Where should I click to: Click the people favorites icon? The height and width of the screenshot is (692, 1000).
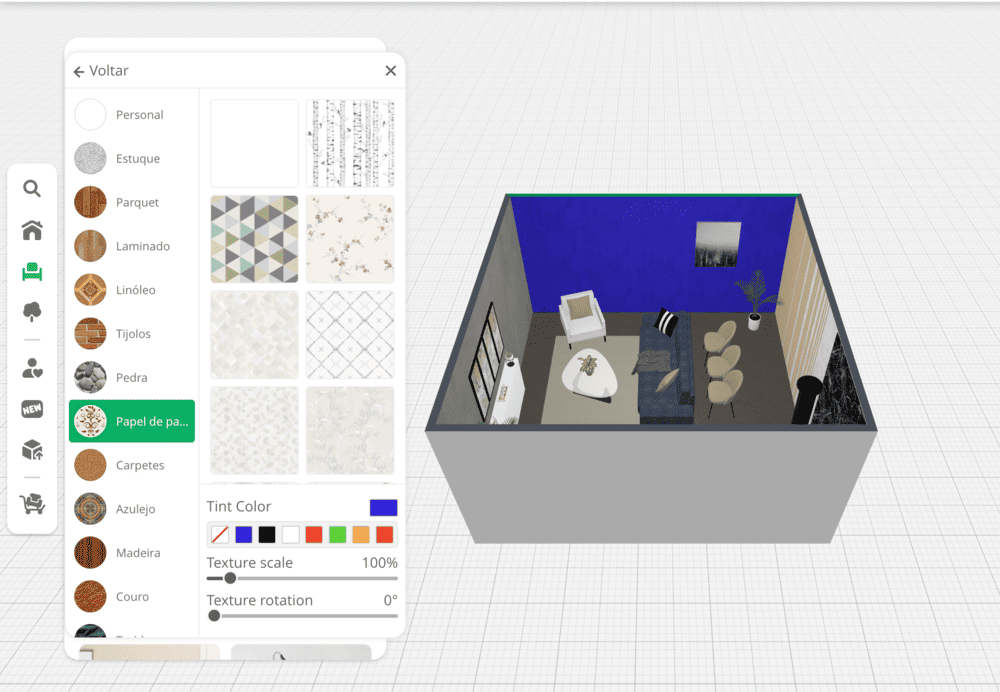click(32, 368)
